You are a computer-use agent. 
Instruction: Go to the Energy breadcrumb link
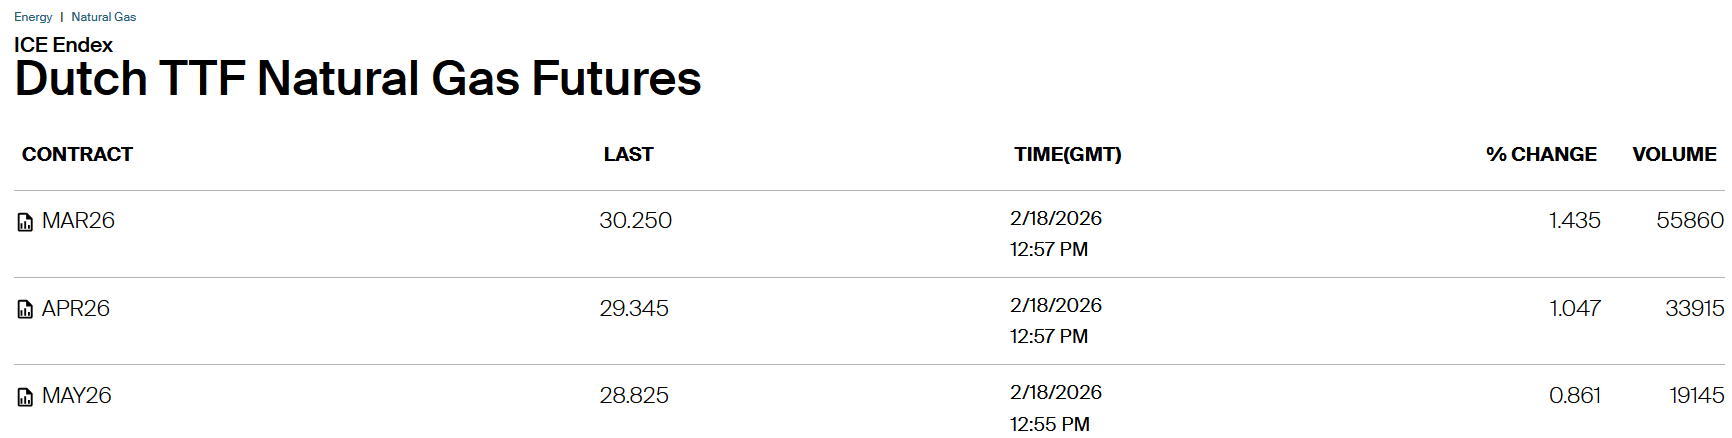point(33,17)
